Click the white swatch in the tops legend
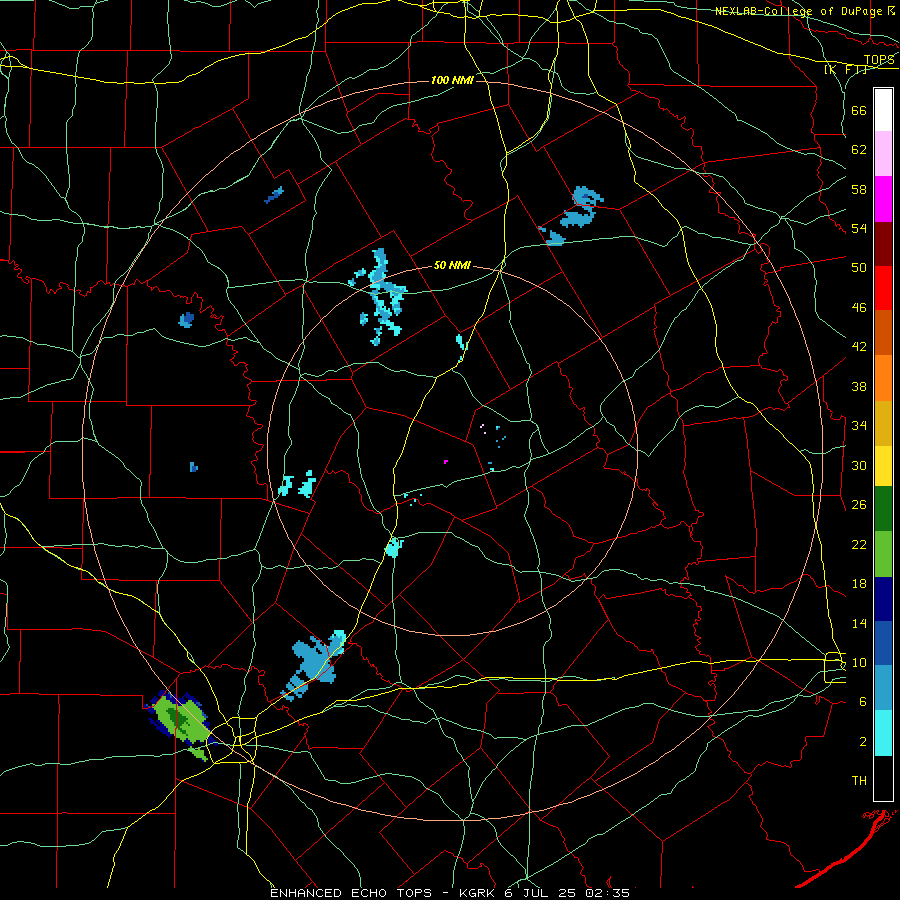900x900 pixels. (883, 110)
